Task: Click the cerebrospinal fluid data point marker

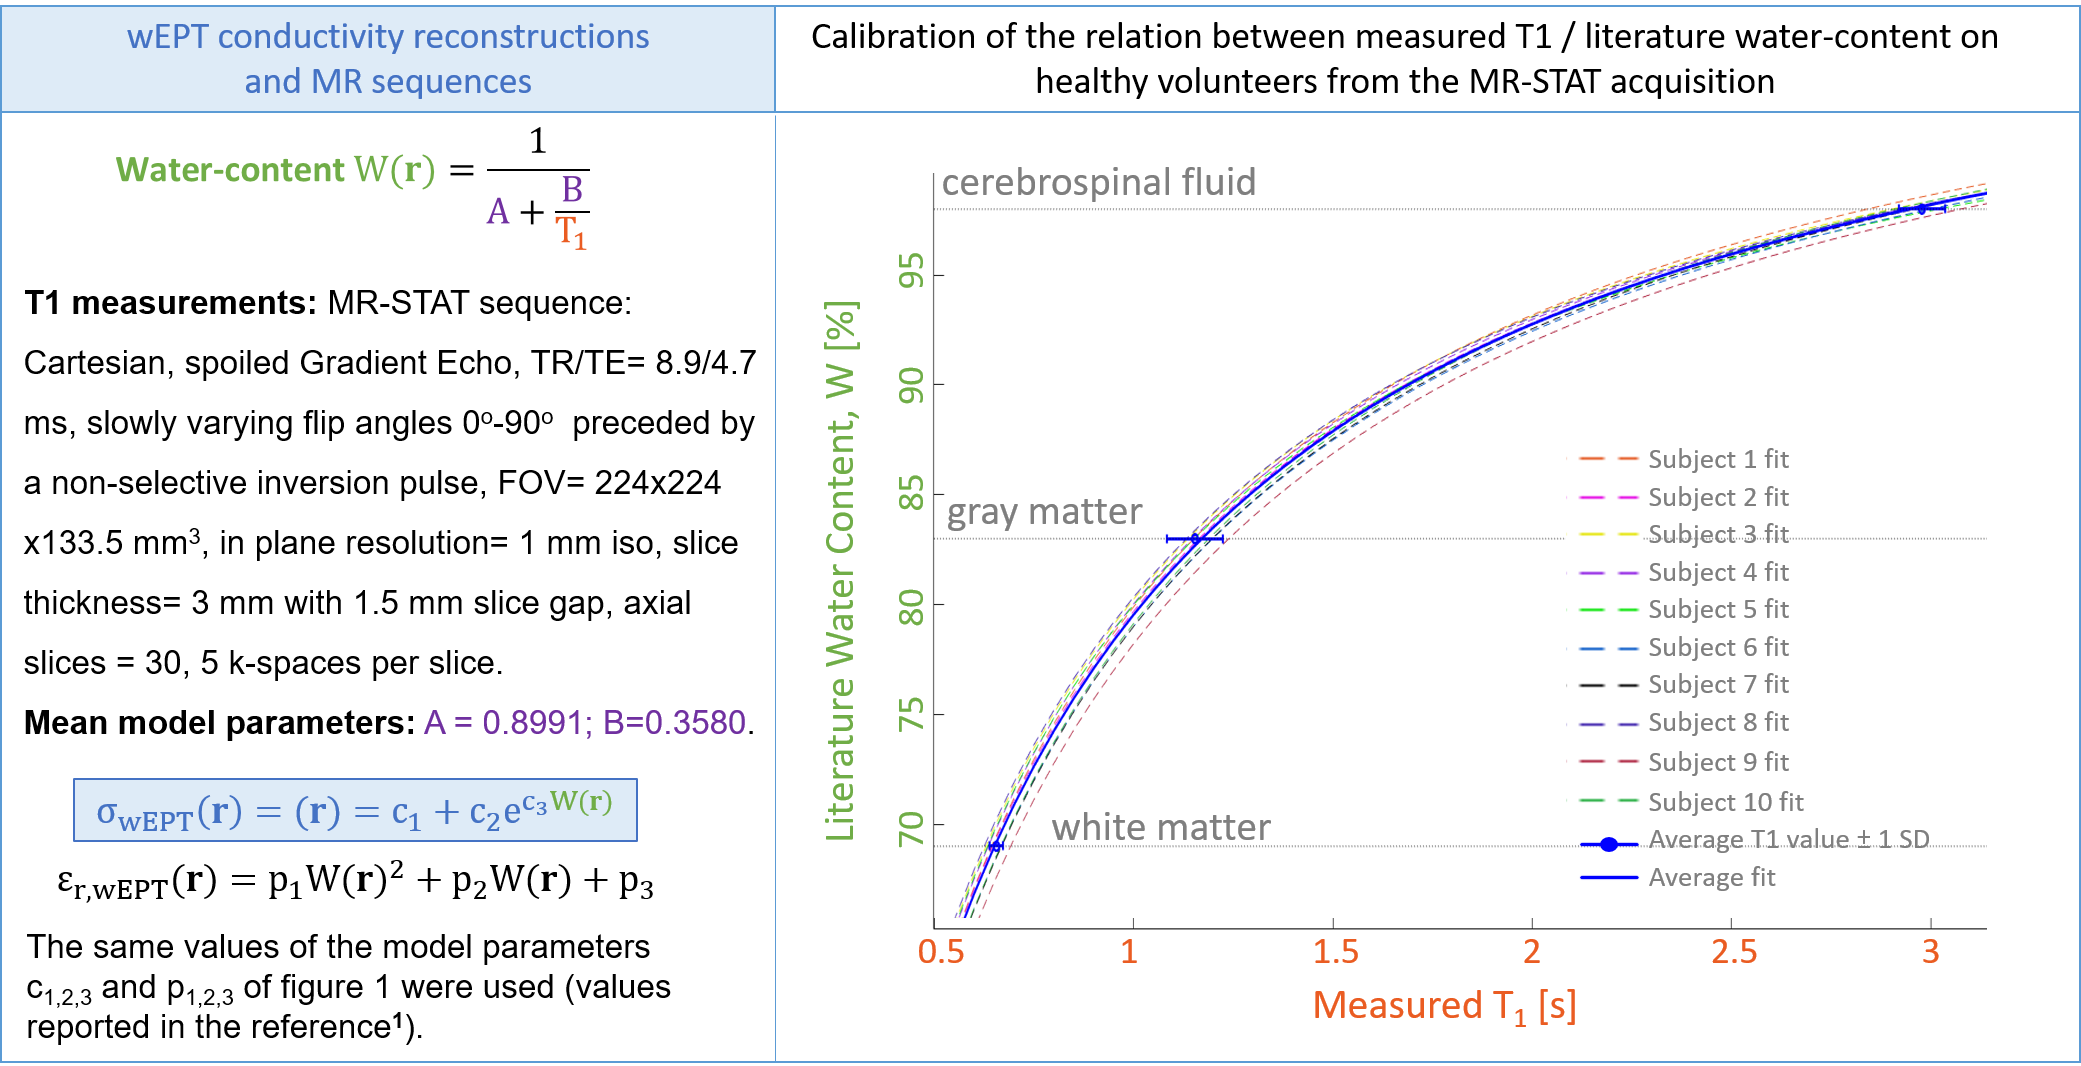Action: [x=1921, y=209]
